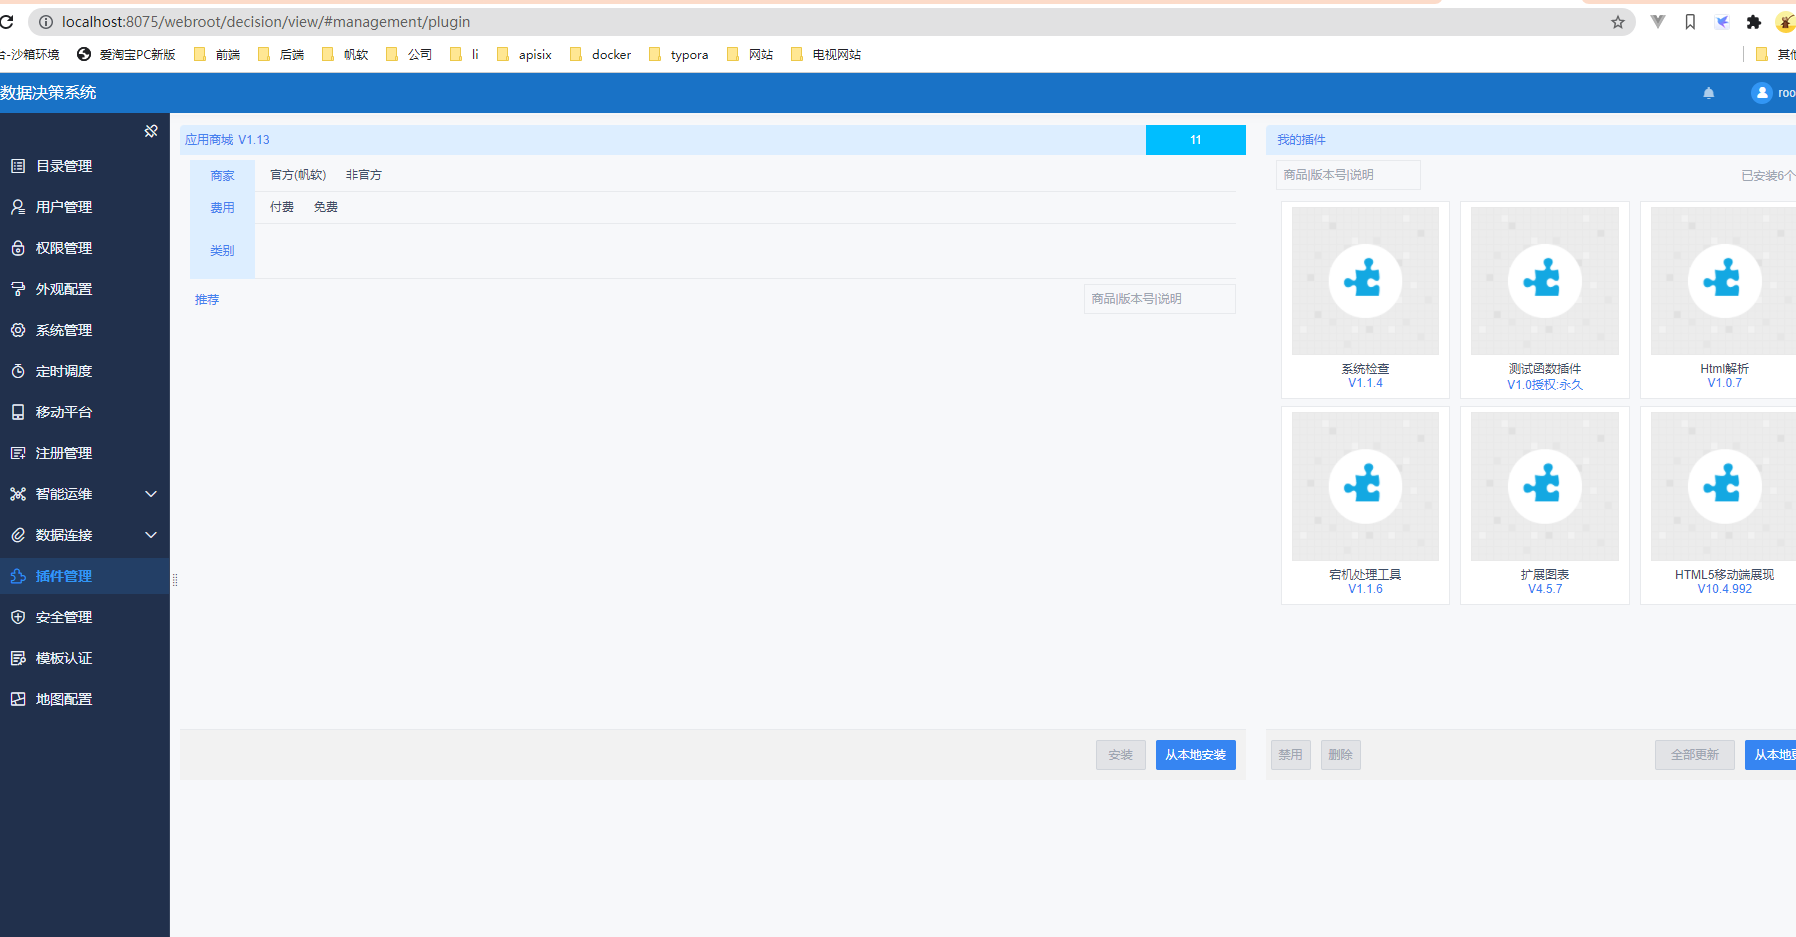Image resolution: width=1796 pixels, height=937 pixels.
Task: Open 目录管理 via its sidebar icon
Action: click(x=18, y=166)
